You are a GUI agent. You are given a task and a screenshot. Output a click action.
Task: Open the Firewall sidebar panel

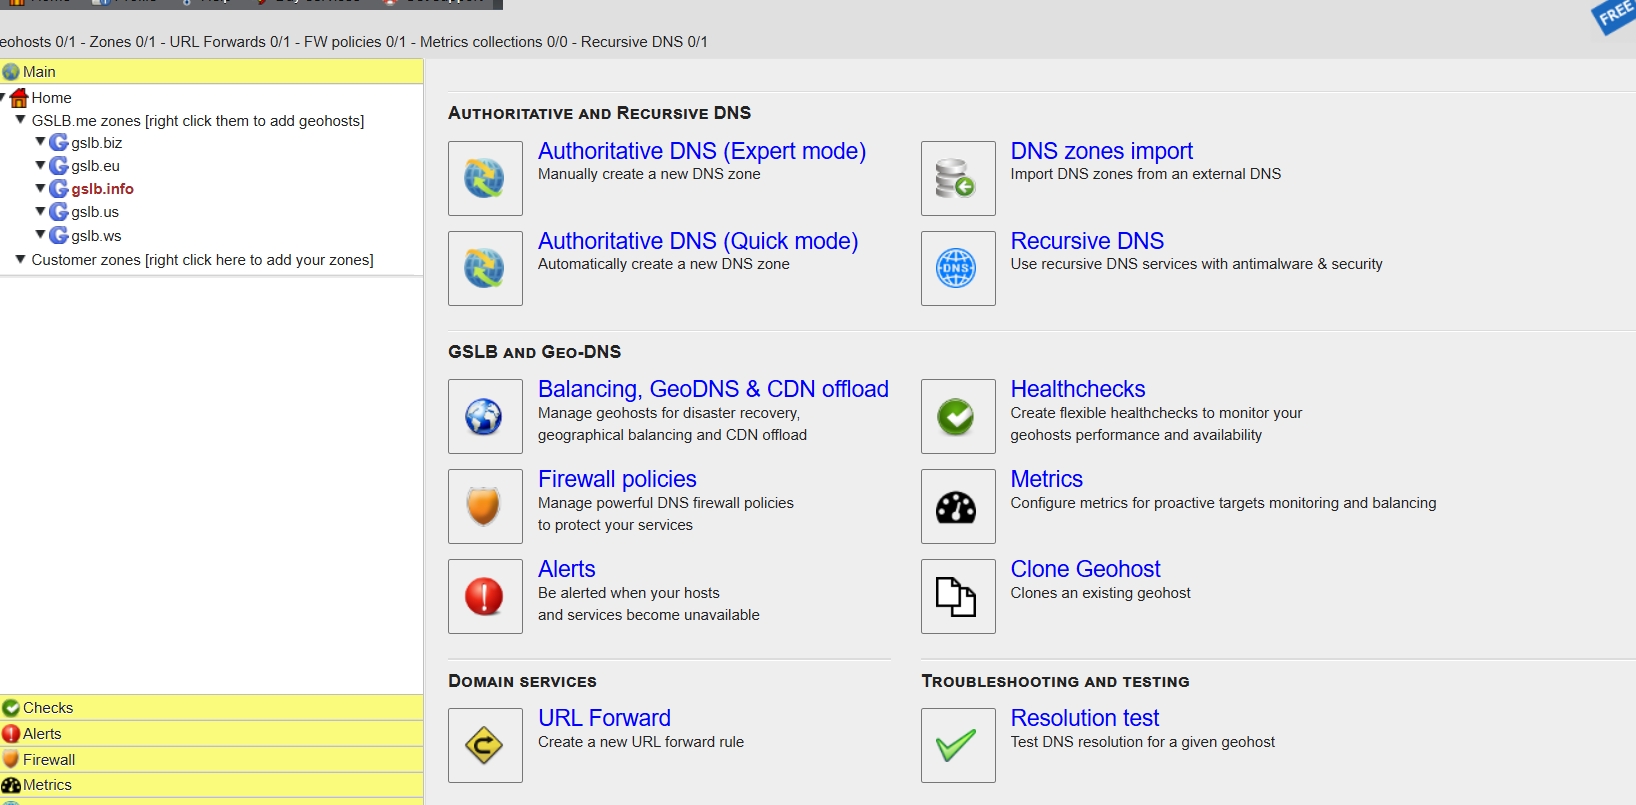click(x=49, y=760)
